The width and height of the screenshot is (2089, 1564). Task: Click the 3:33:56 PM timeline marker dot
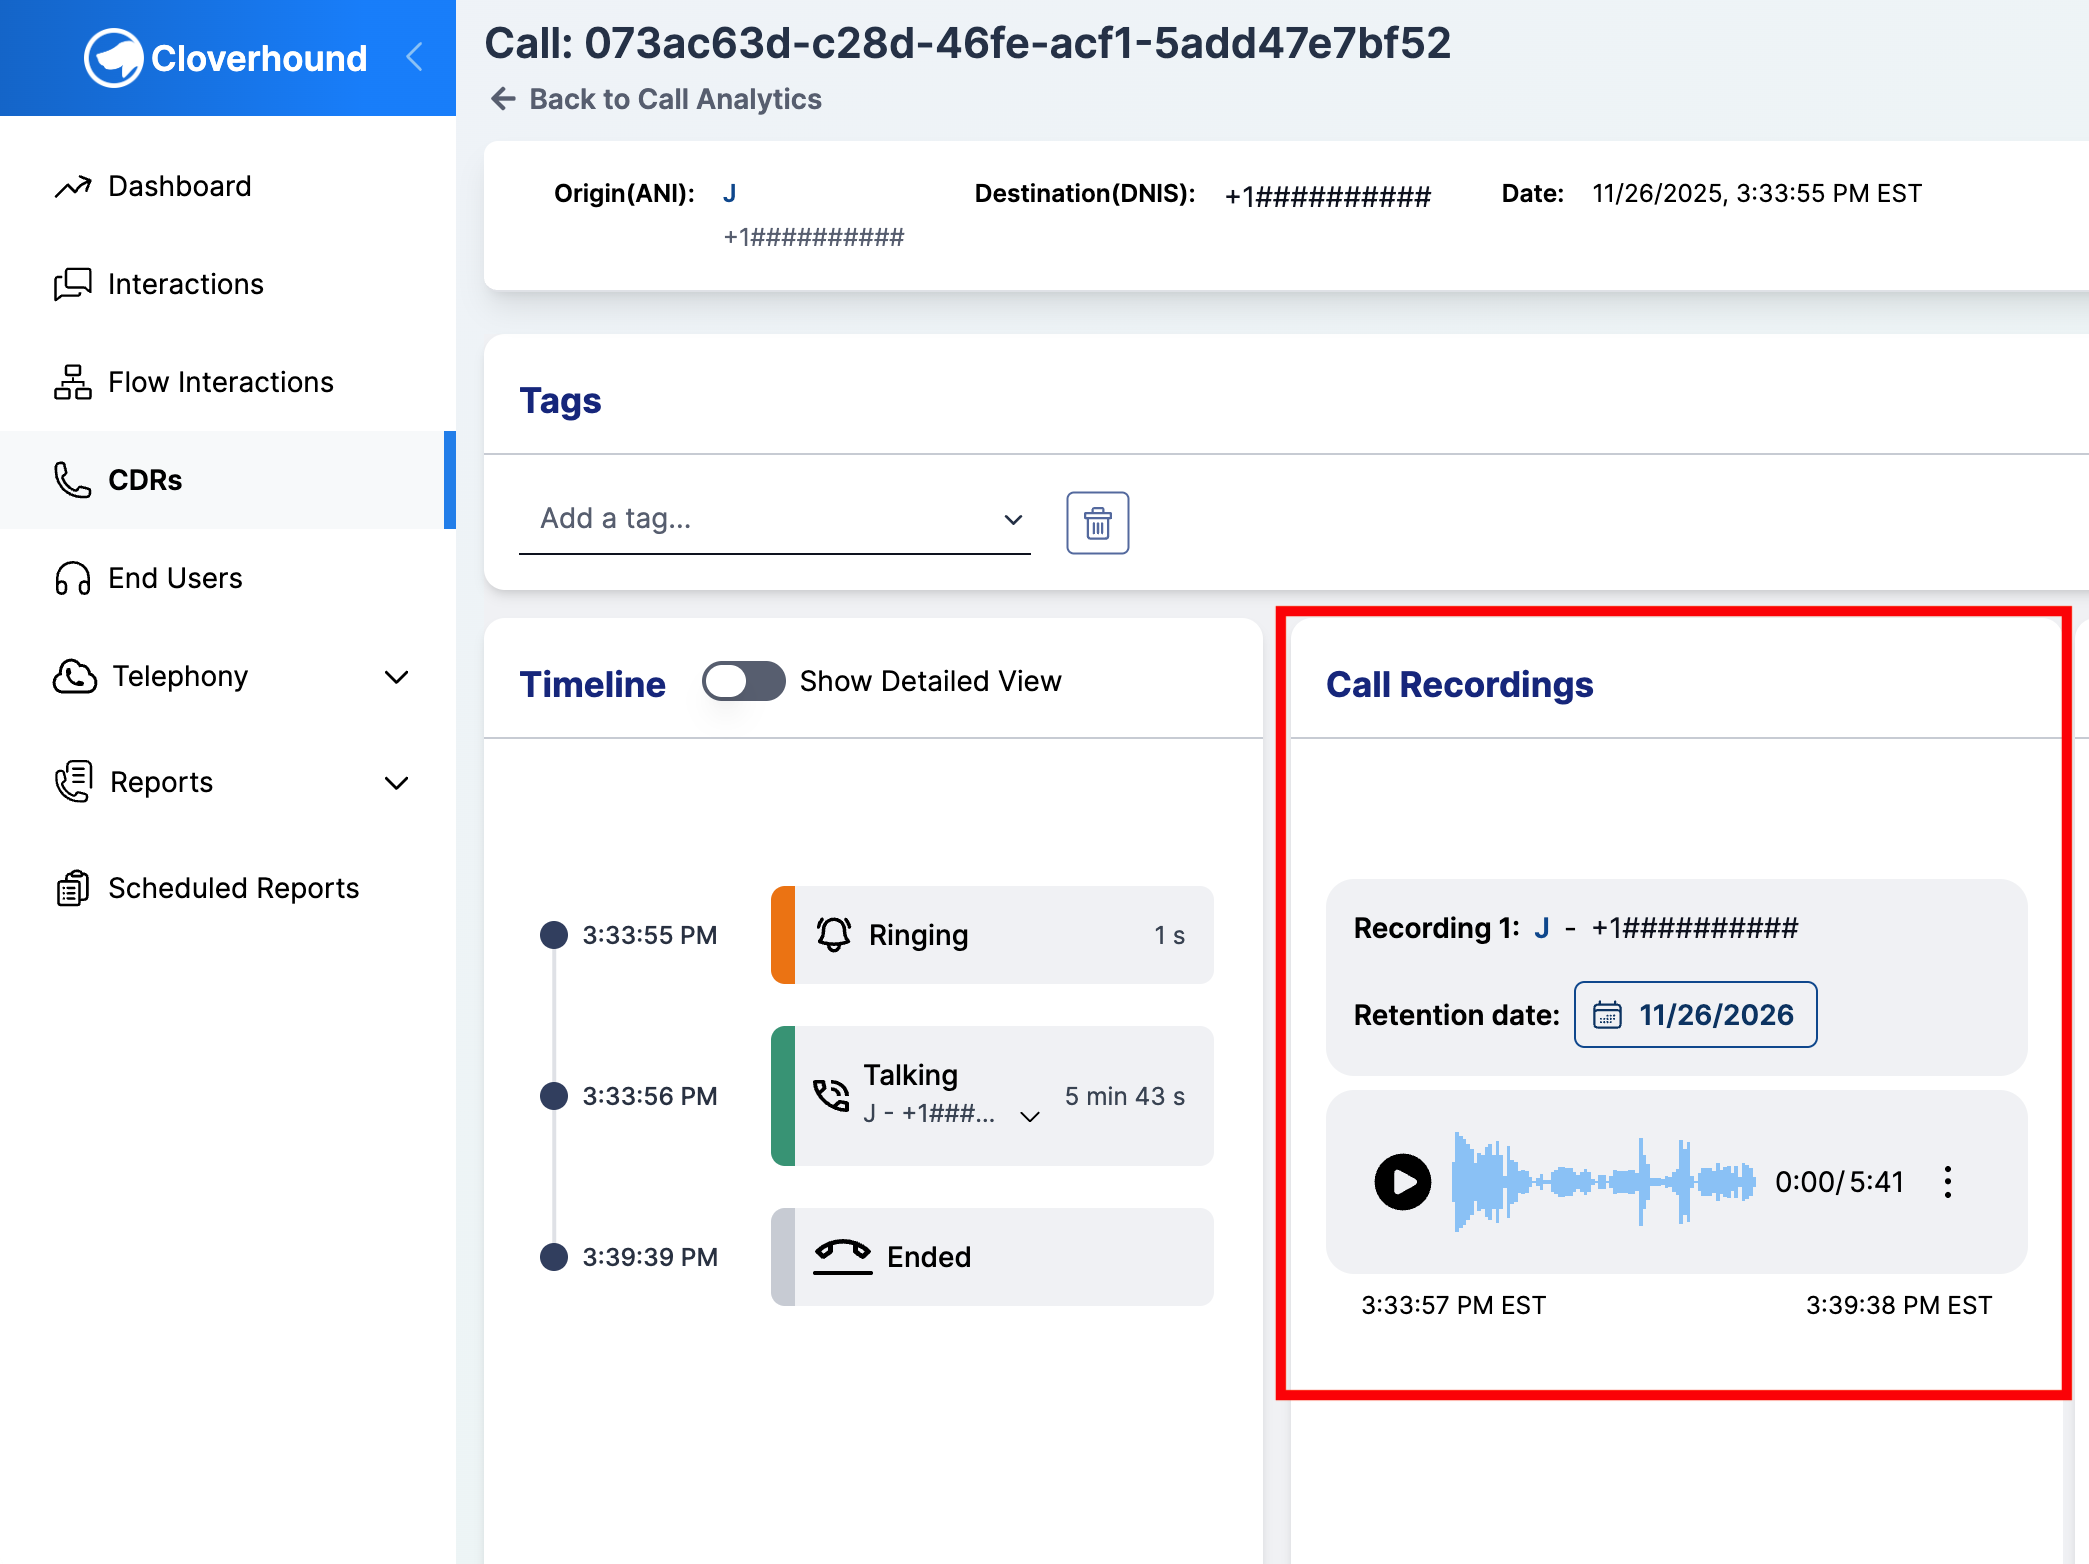pyautogui.click(x=553, y=1096)
